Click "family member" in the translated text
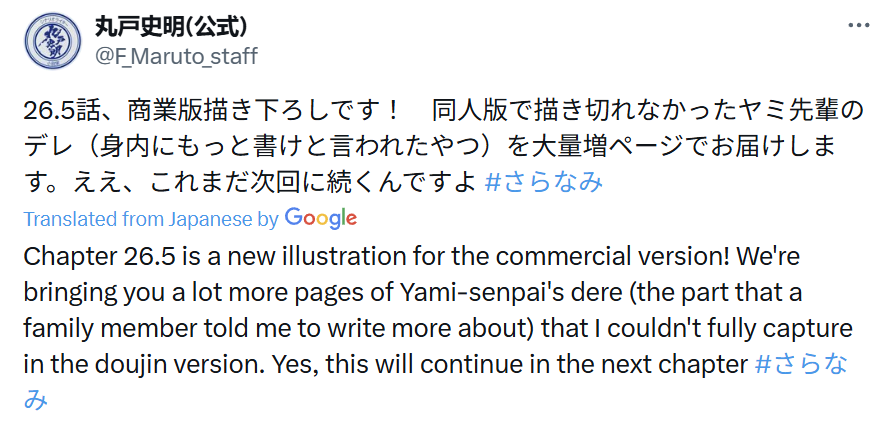 point(109,329)
